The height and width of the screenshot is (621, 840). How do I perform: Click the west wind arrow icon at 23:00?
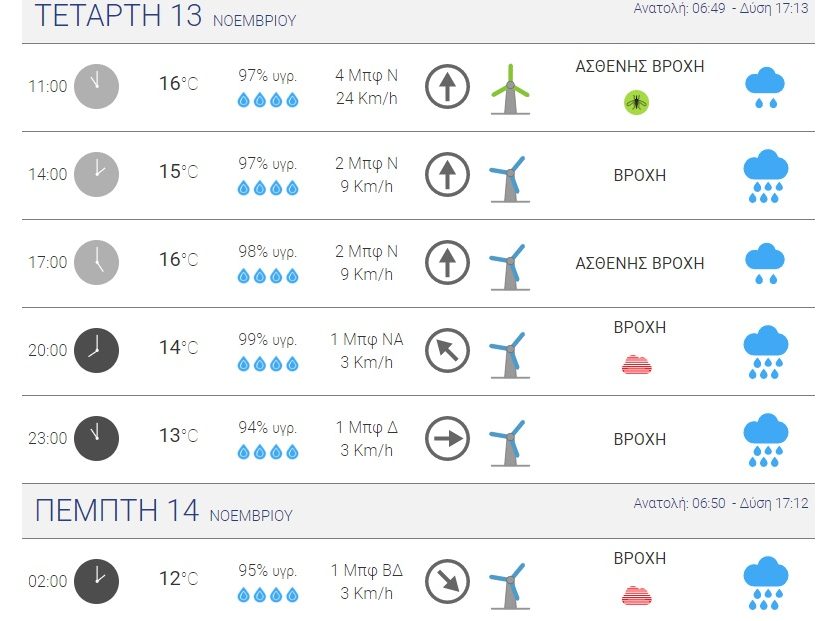(x=447, y=438)
